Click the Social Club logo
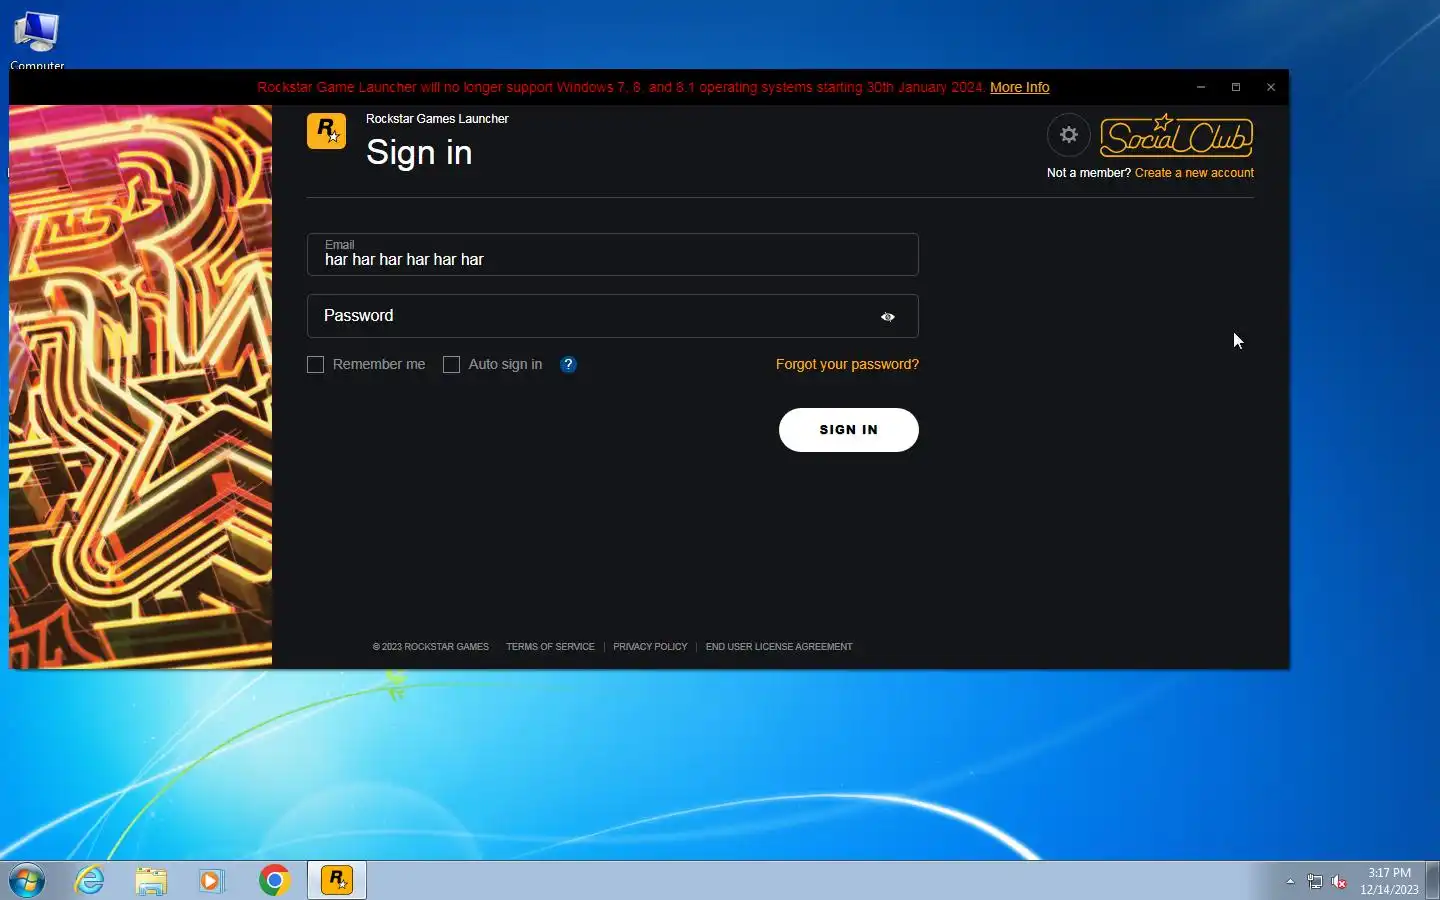The height and width of the screenshot is (900, 1440). 1176,136
